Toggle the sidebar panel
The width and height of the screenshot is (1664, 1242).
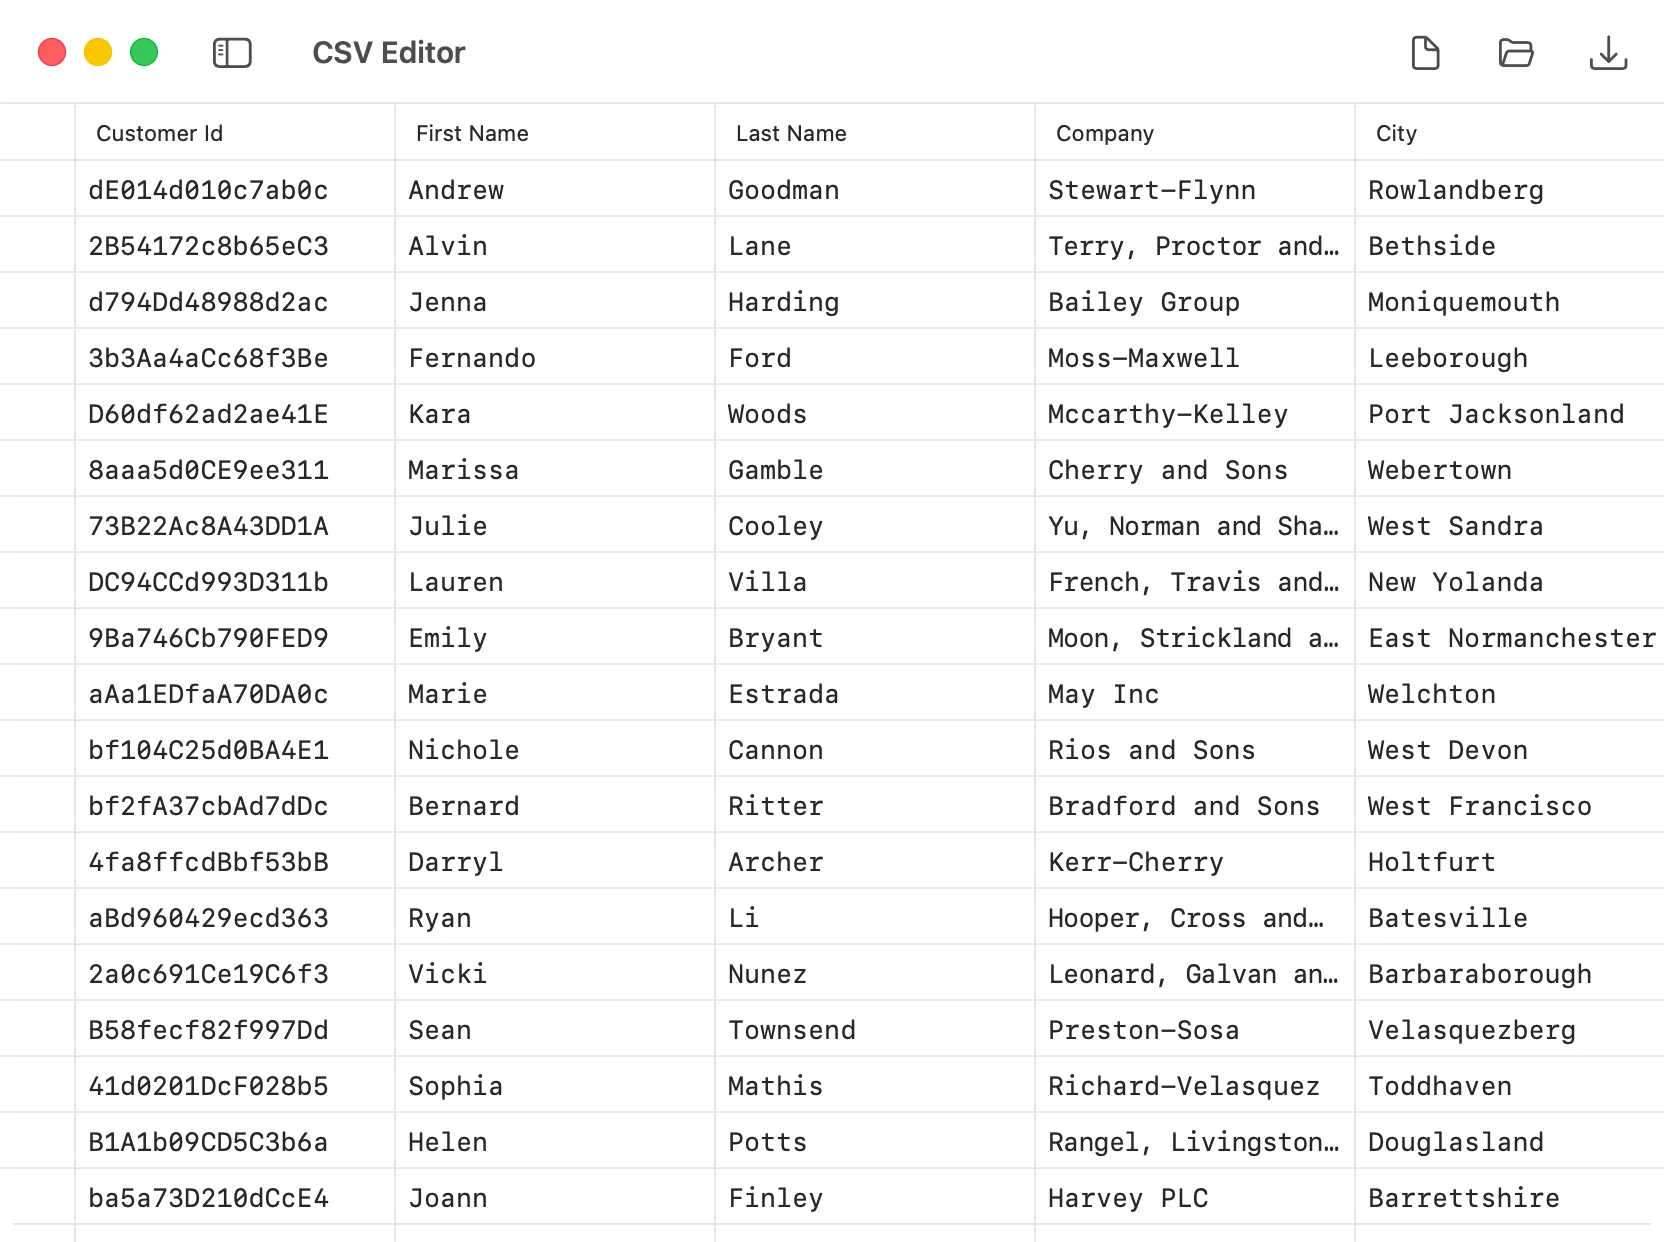point(232,53)
